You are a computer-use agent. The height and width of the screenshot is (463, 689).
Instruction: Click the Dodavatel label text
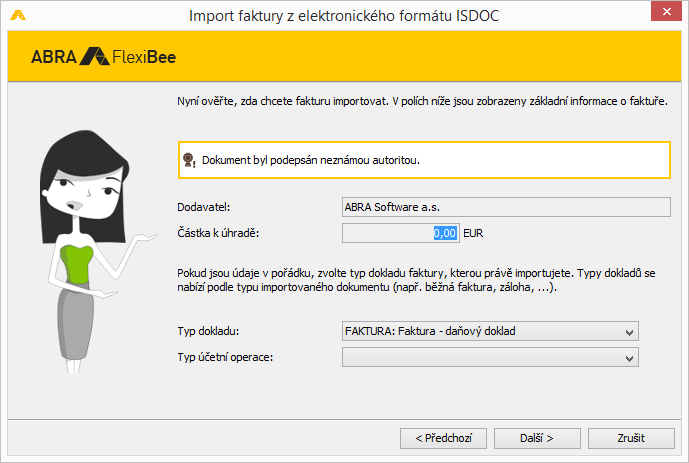[204, 207]
